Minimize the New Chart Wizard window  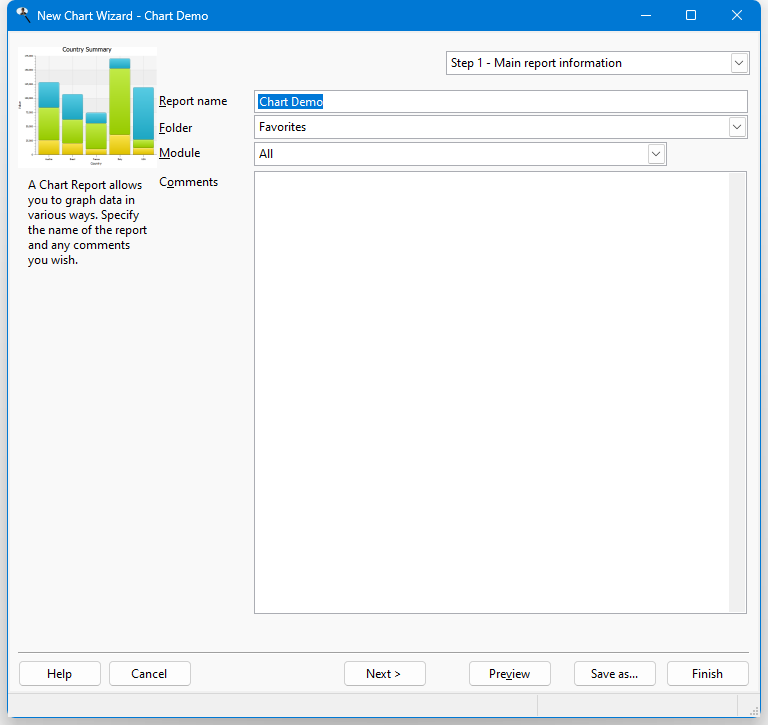tap(646, 16)
